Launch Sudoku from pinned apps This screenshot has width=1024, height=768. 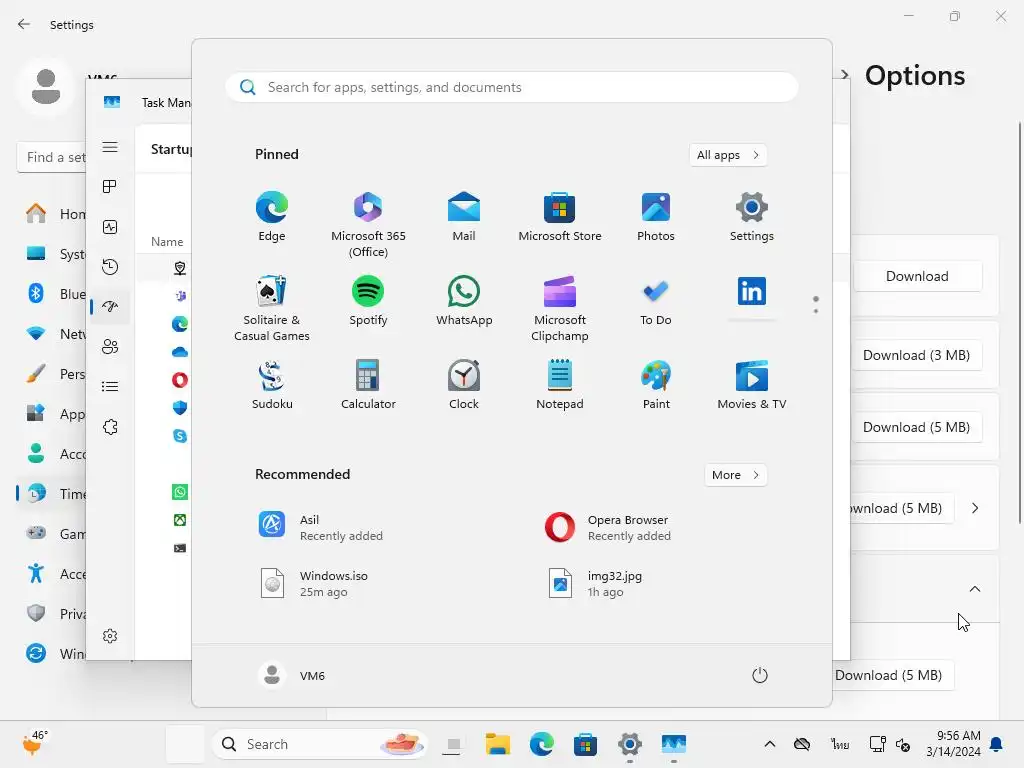pyautogui.click(x=272, y=385)
